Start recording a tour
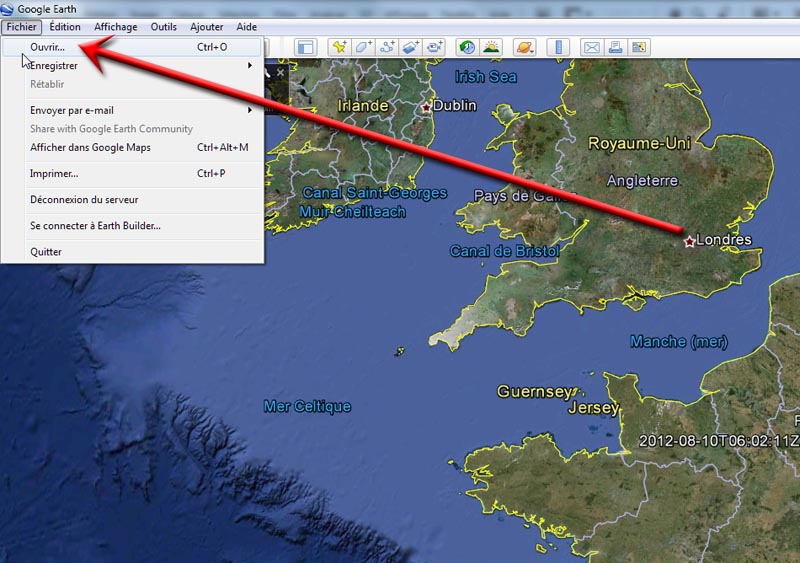The image size is (800, 563). [x=435, y=47]
